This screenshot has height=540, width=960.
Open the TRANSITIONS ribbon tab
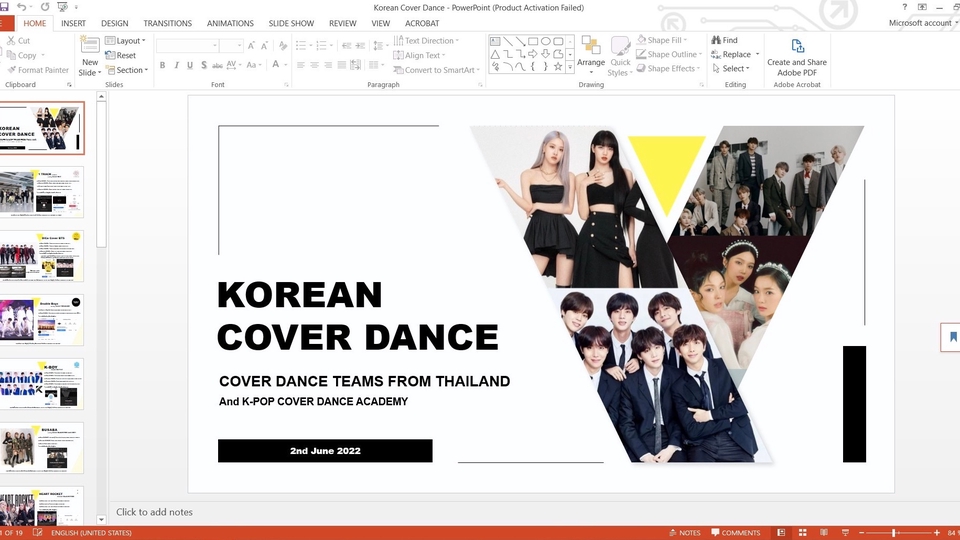168,23
